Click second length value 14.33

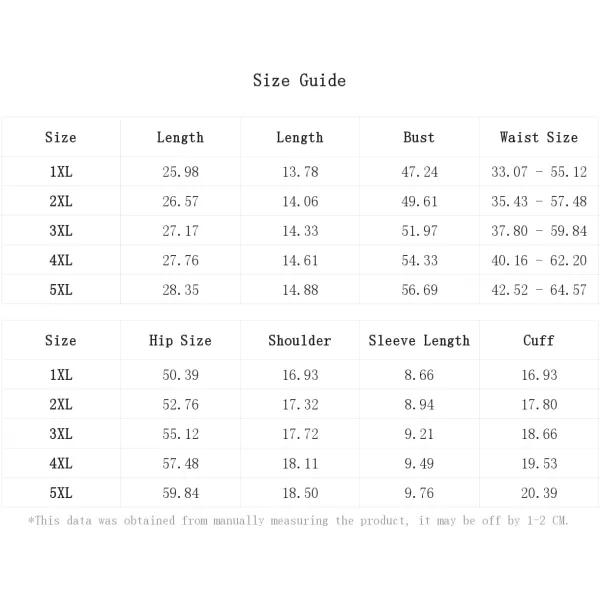[300, 231]
